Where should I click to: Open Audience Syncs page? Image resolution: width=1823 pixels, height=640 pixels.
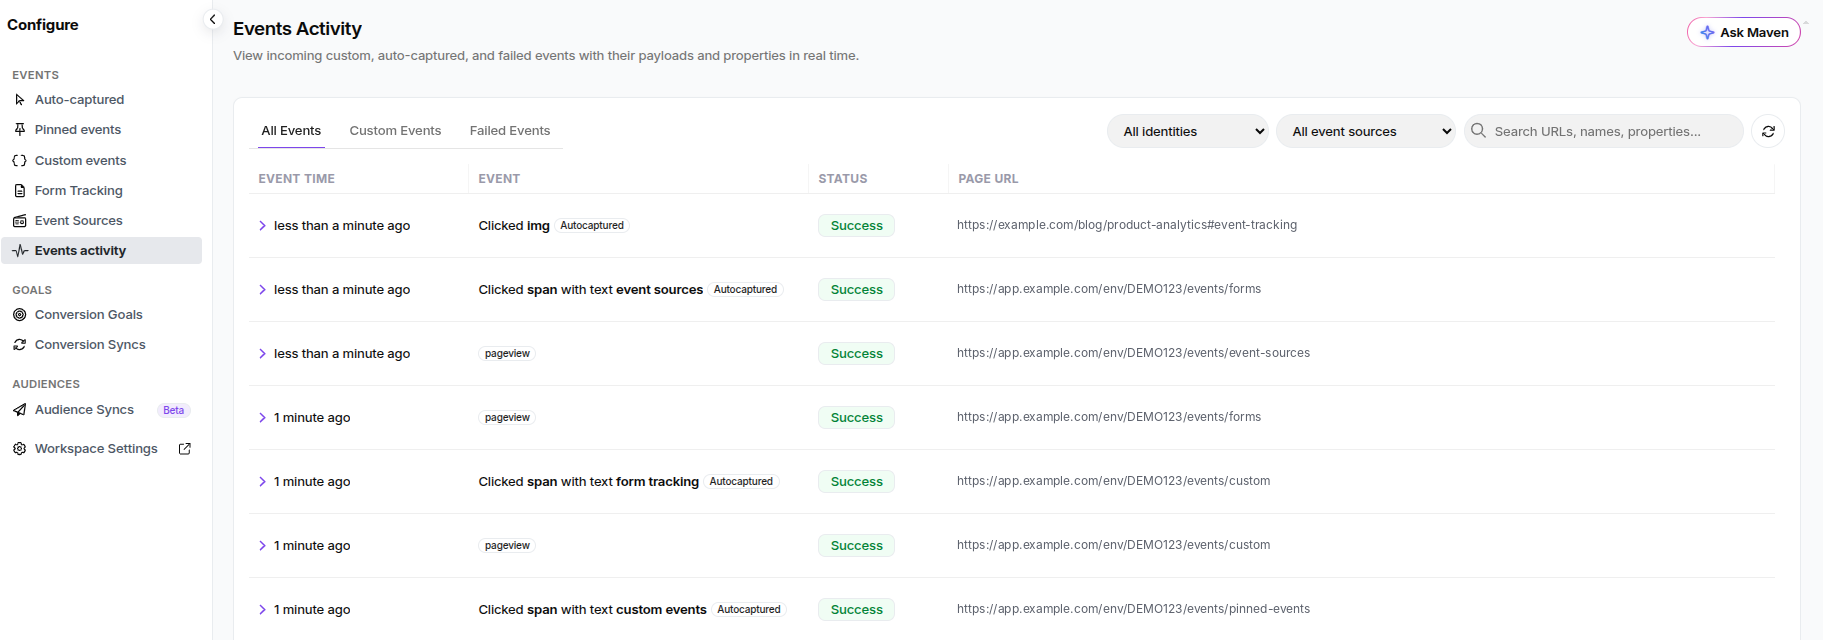(x=101, y=410)
